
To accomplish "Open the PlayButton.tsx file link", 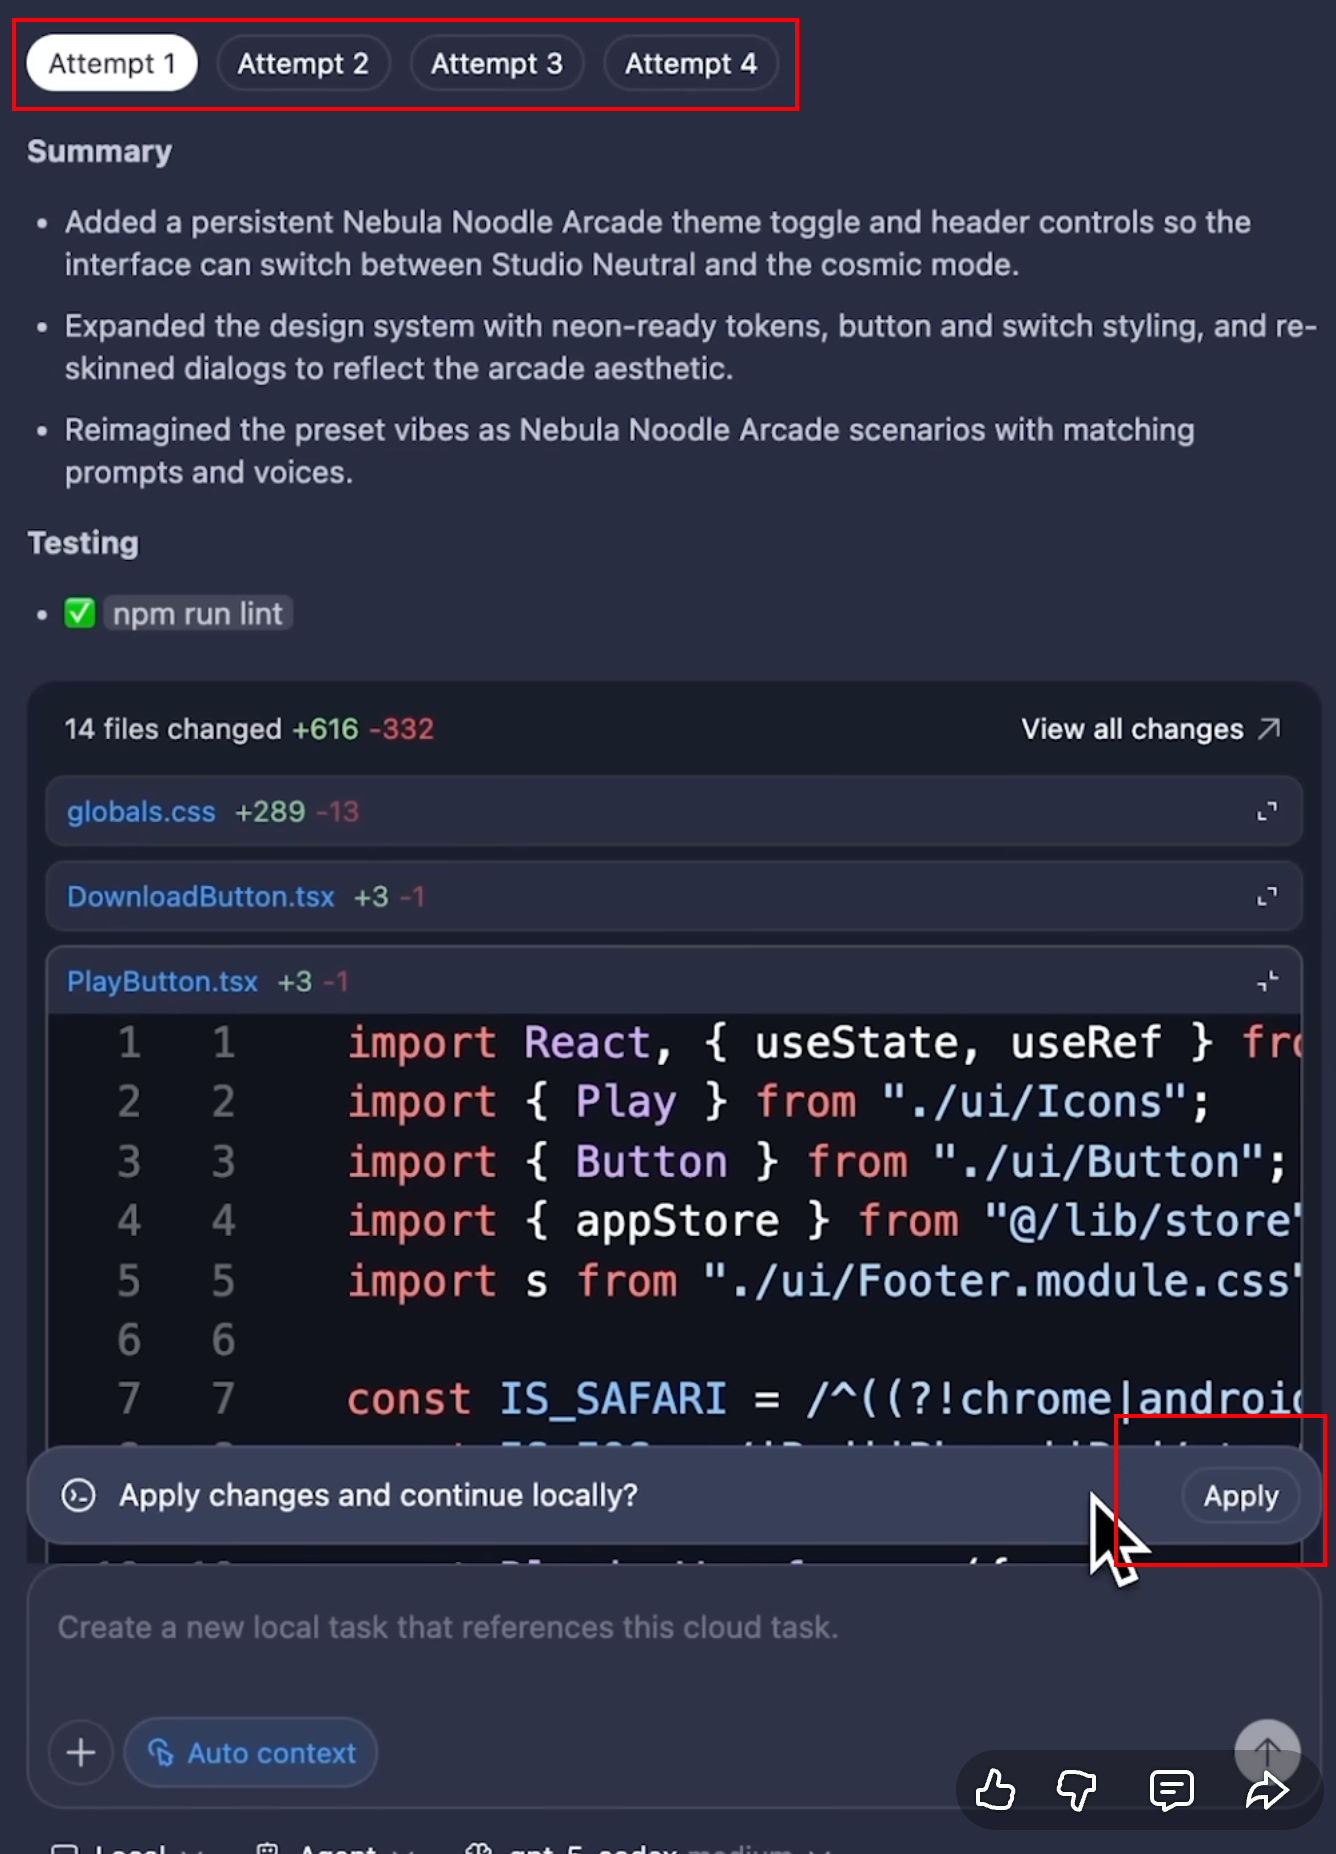I will click(x=162, y=982).
